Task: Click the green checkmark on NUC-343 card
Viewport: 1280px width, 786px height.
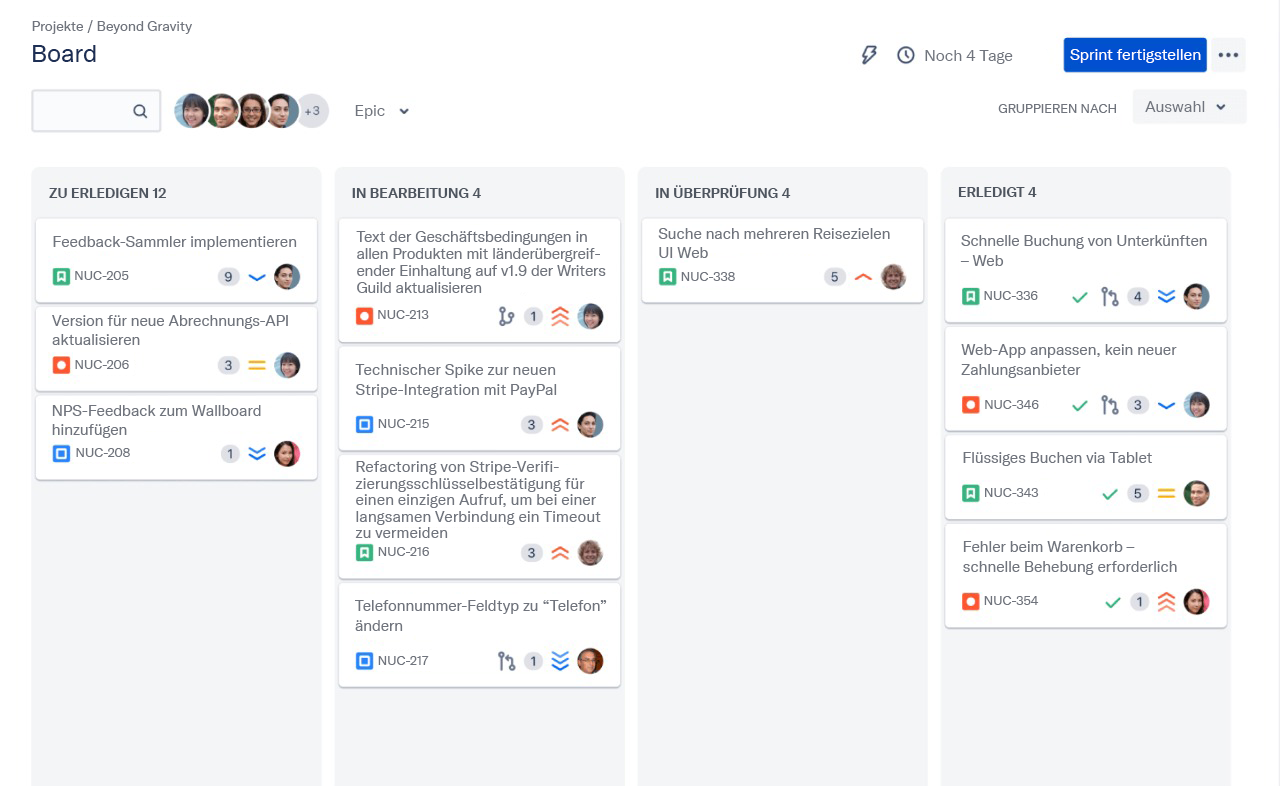Action: (1109, 494)
